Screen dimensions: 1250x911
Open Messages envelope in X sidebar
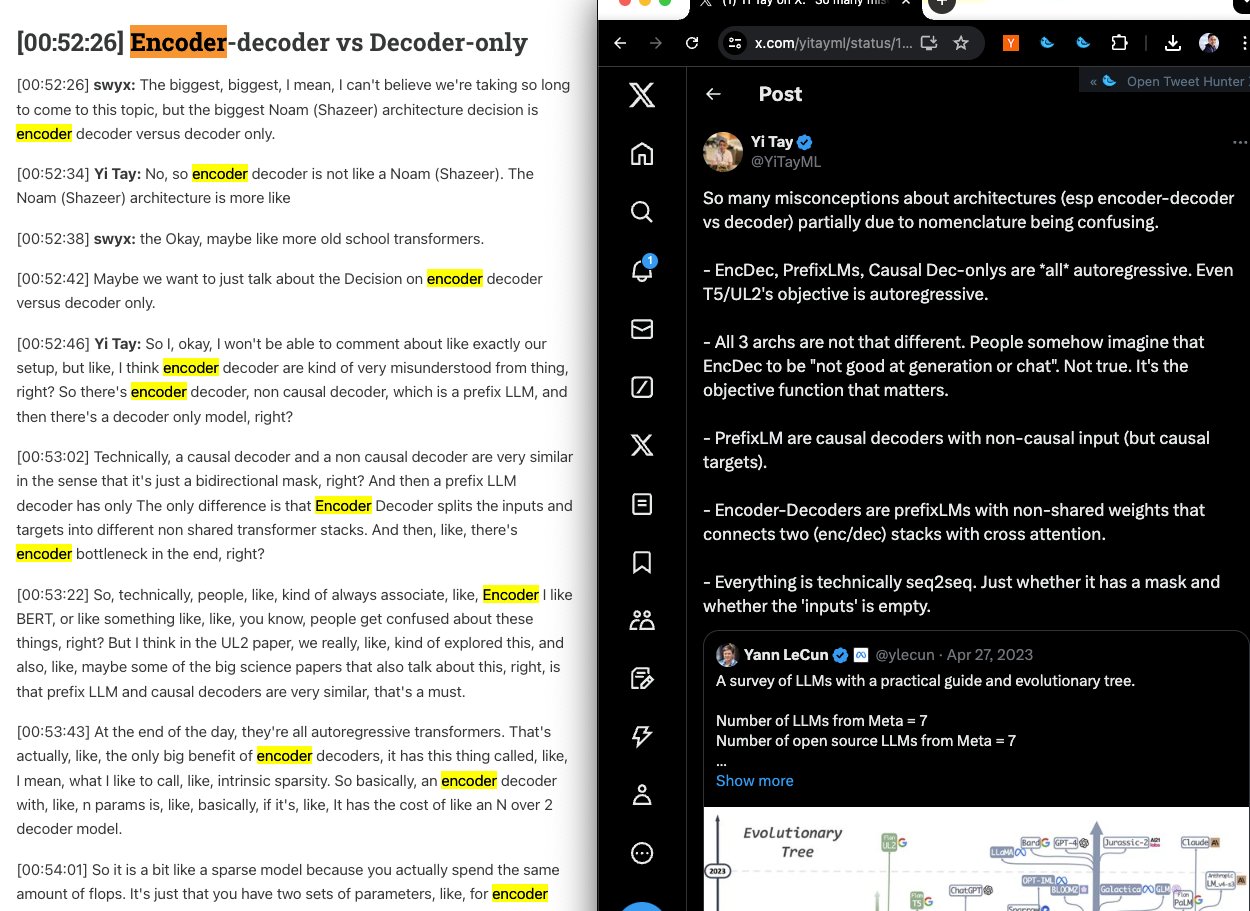[x=642, y=329]
